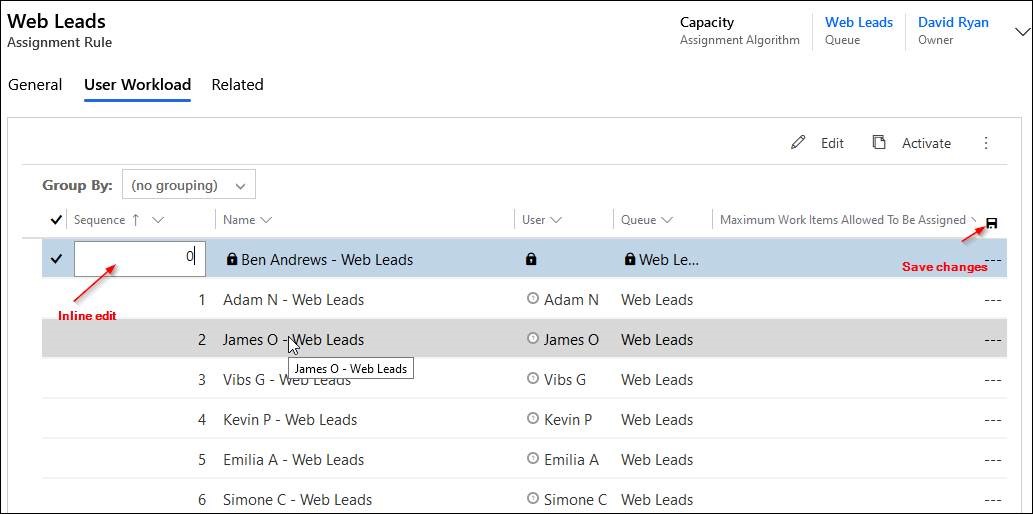Viewport: 1033px width, 514px height.
Task: Click the Edit pencil icon
Action: pos(798,143)
